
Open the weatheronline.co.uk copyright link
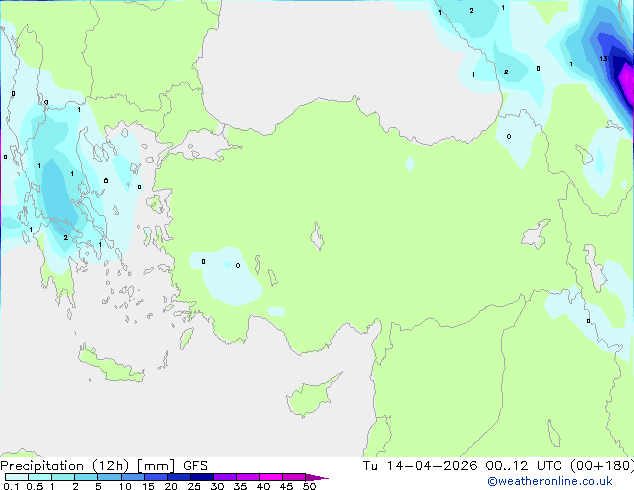point(549,481)
